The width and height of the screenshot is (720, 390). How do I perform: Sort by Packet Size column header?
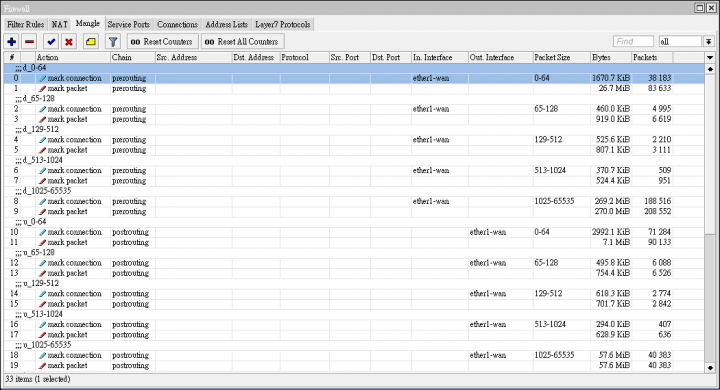coord(561,57)
